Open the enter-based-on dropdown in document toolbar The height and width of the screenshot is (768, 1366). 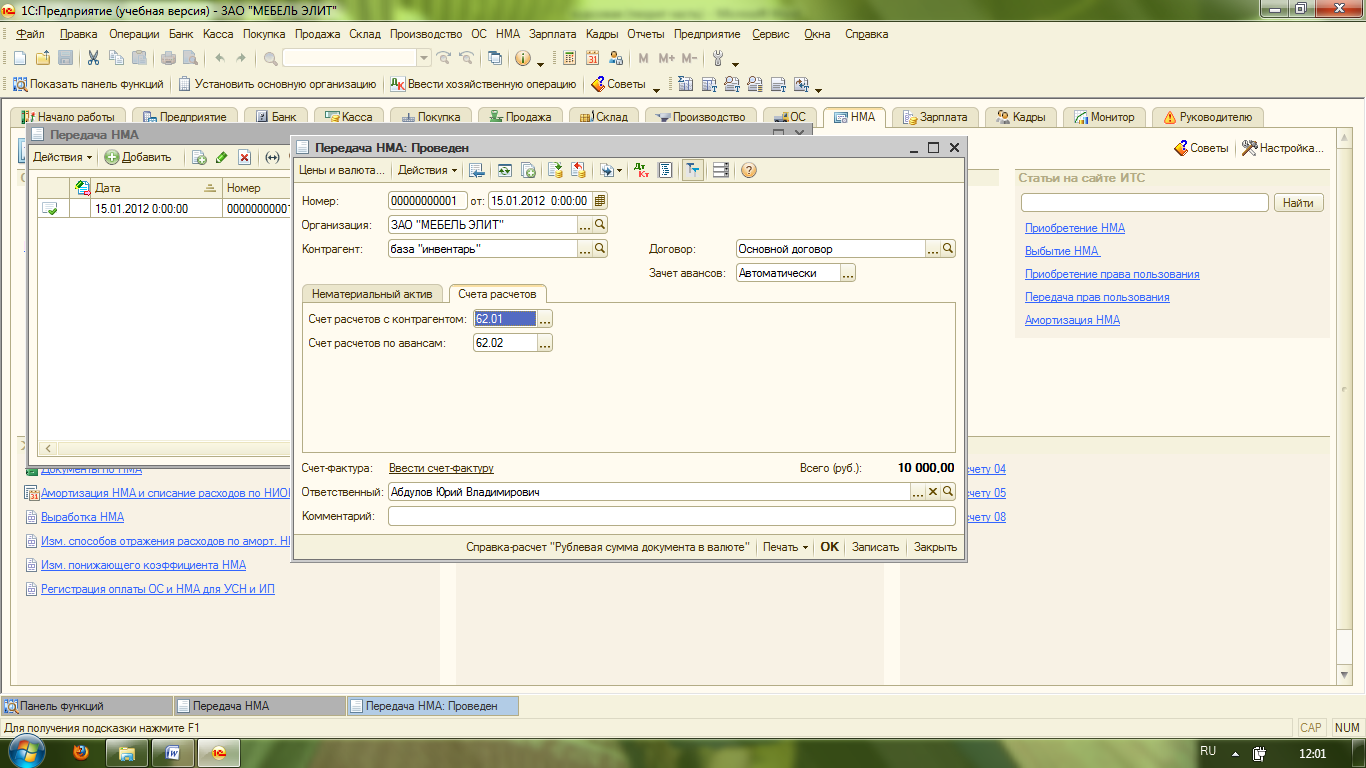[x=609, y=170]
